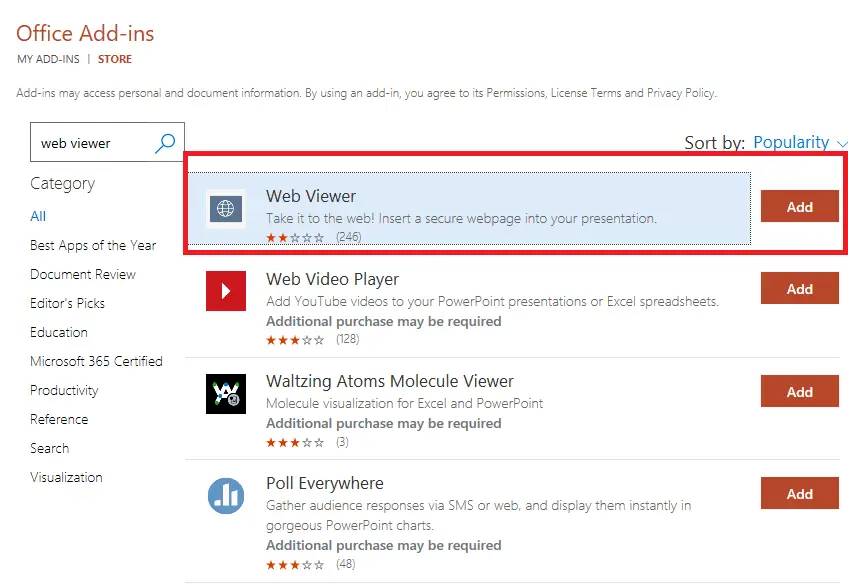Open the Sort by Popularity dropdown
The height and width of the screenshot is (585, 848).
click(799, 142)
